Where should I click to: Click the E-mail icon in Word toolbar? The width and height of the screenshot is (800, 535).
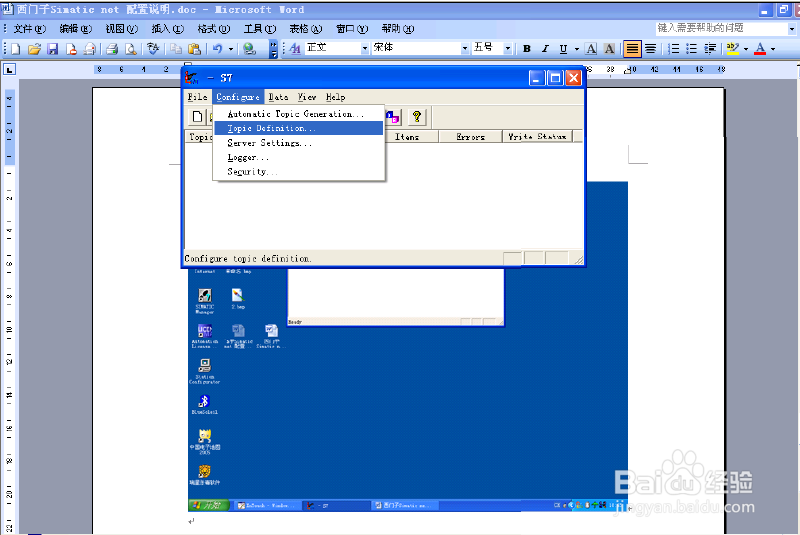coord(90,49)
